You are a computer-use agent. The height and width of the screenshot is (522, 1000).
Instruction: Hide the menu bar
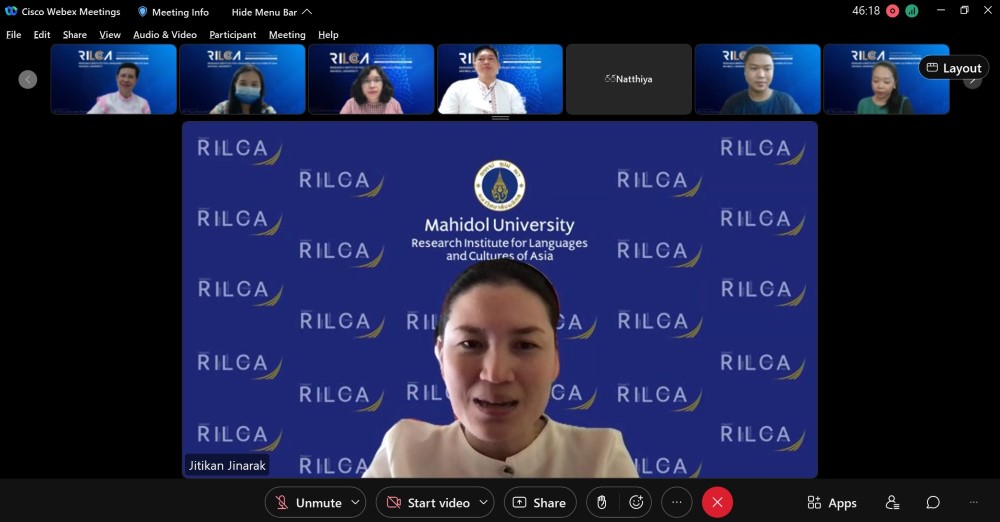click(272, 11)
